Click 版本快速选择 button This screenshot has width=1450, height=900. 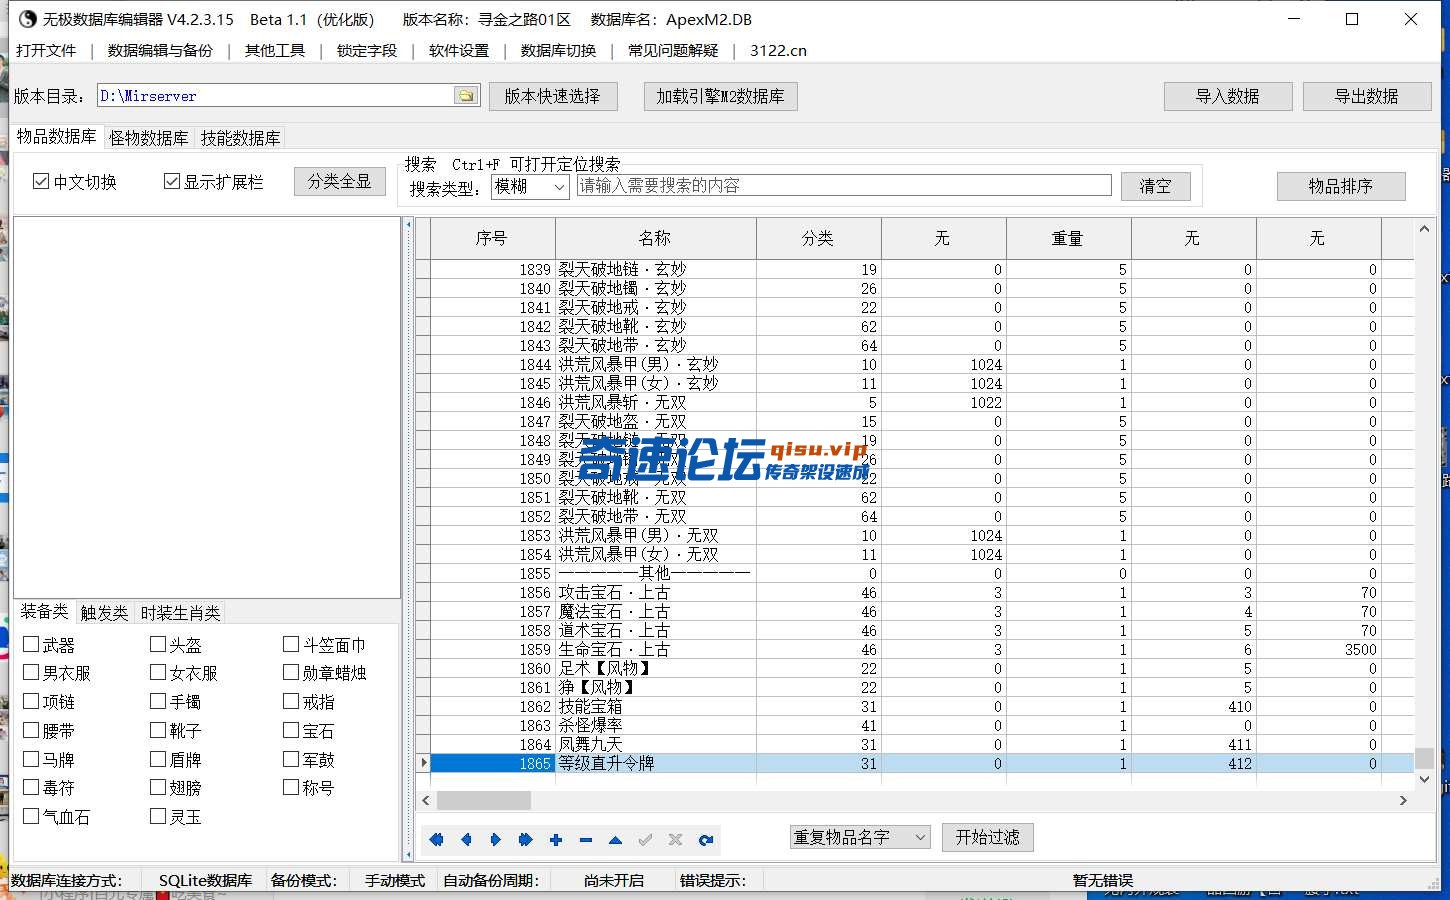tap(552, 96)
